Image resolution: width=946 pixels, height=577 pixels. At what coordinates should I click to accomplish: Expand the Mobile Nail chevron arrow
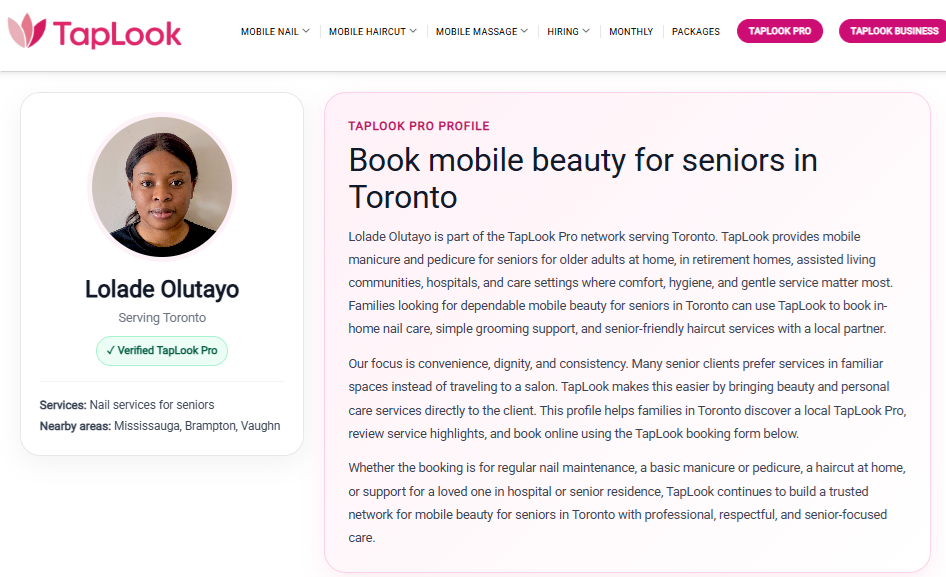[306, 31]
